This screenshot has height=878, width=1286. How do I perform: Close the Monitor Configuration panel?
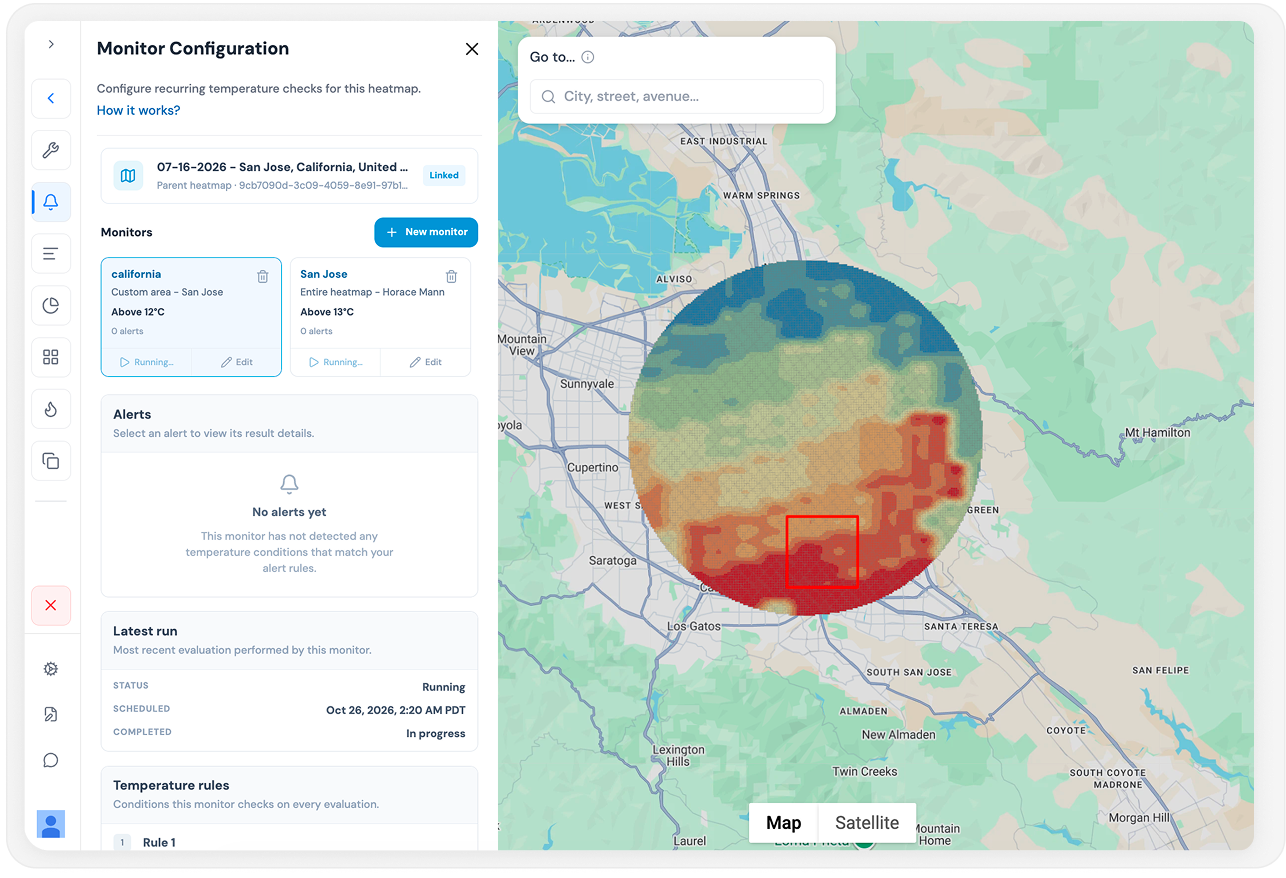point(472,49)
